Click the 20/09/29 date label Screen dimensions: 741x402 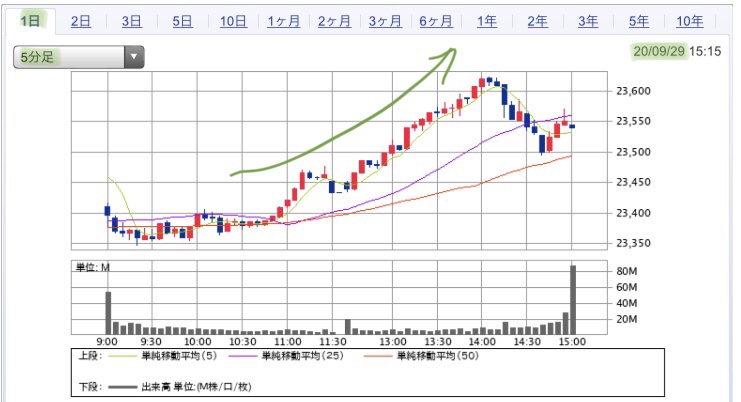659,51
